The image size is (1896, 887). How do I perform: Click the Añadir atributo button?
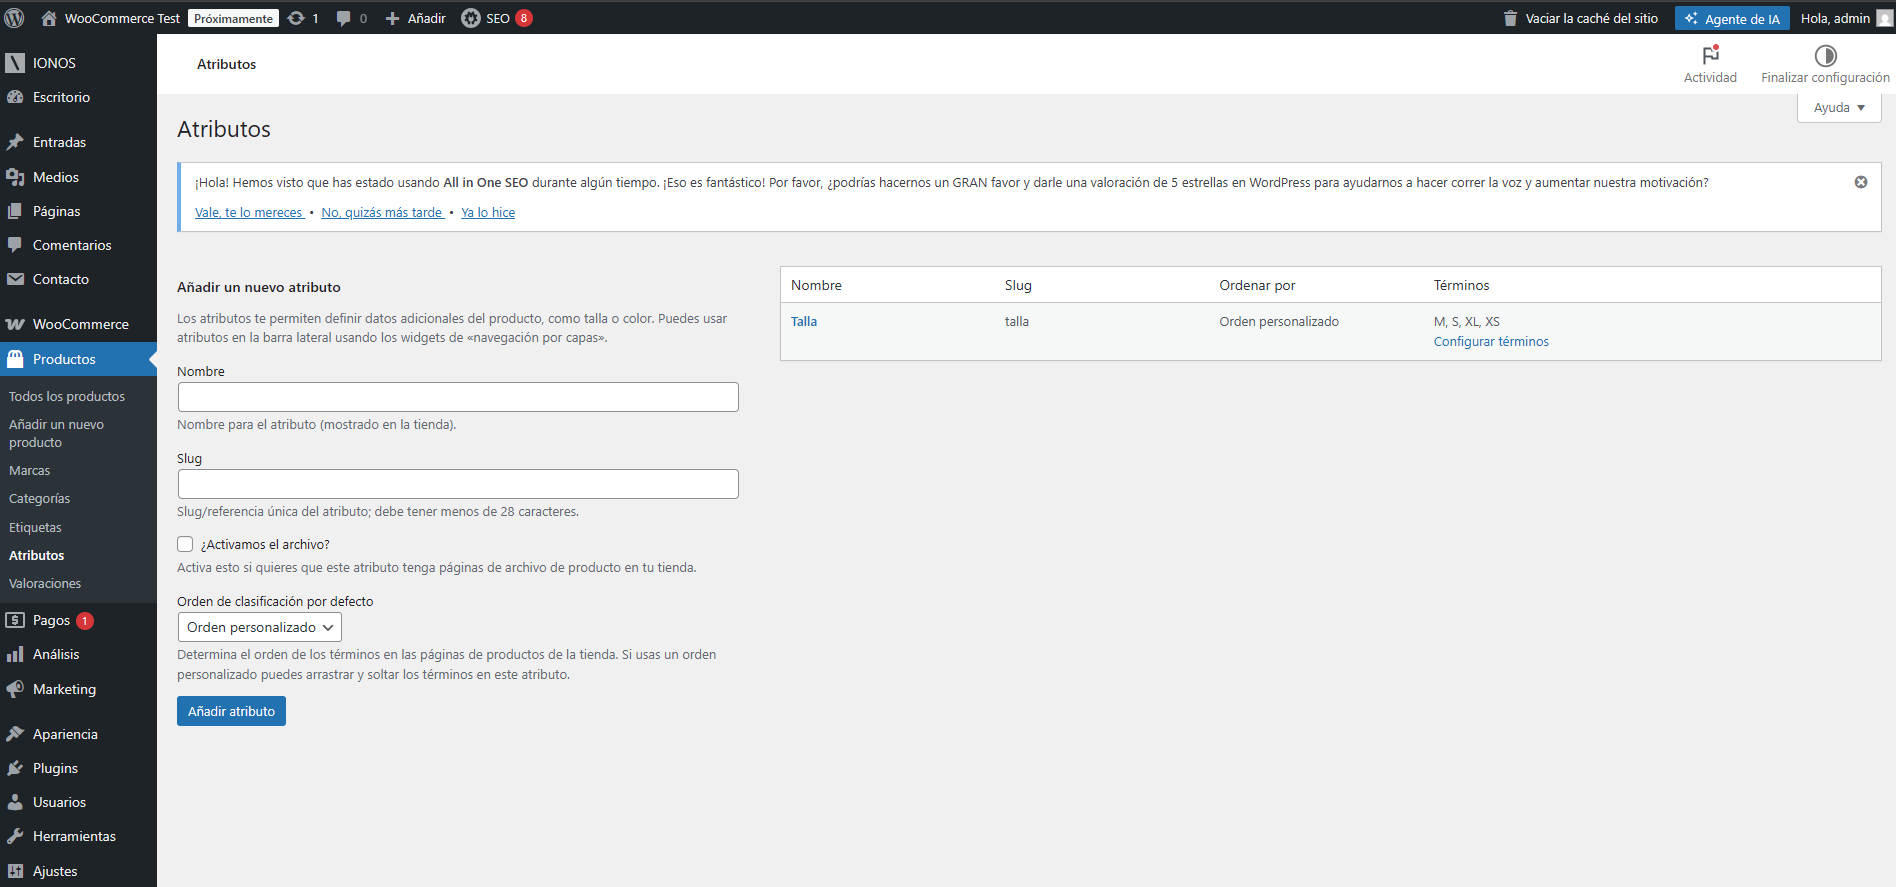231,711
